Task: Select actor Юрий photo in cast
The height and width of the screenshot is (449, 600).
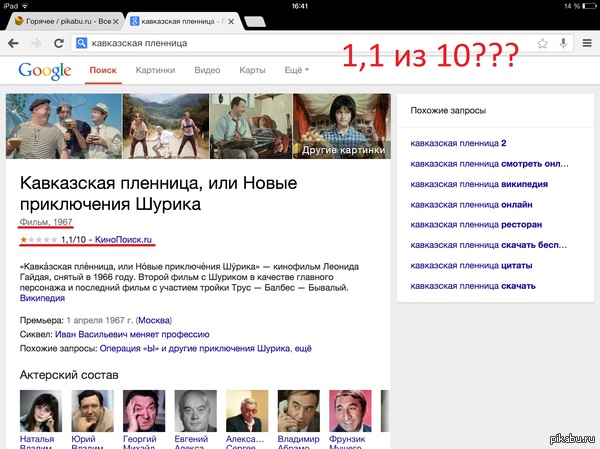Action: [92, 411]
